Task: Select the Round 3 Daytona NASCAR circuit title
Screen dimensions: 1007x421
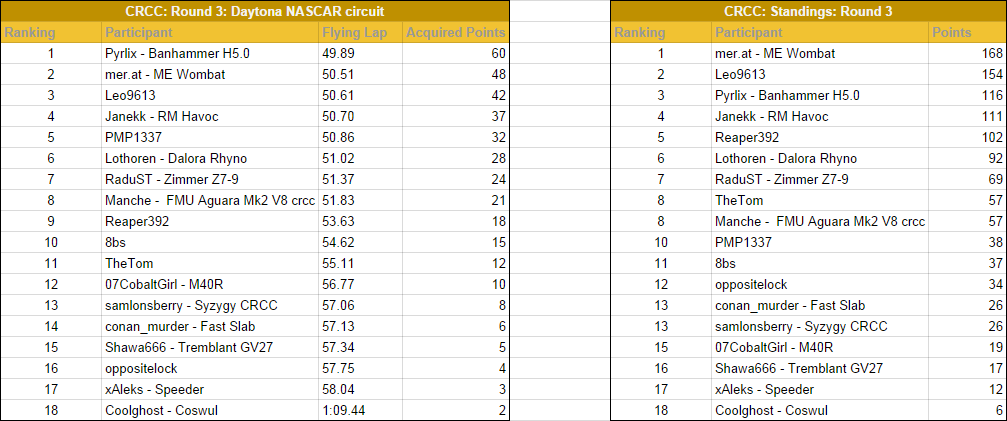Action: (x=255, y=11)
